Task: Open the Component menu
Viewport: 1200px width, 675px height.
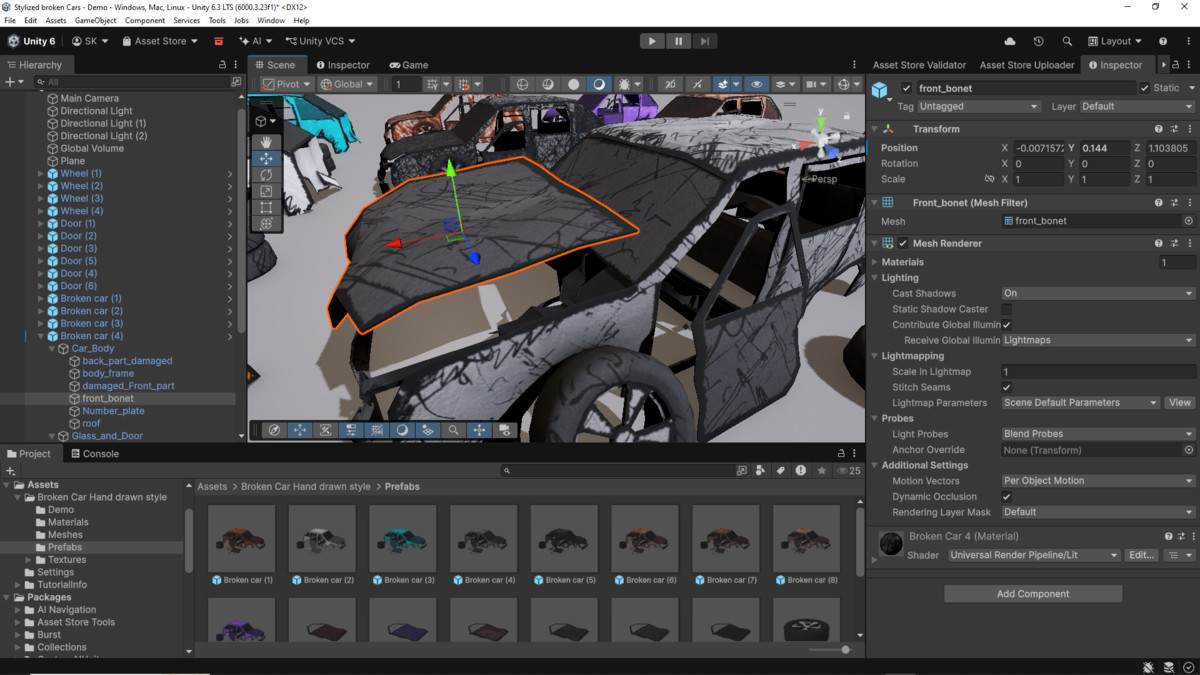Action: point(145,20)
